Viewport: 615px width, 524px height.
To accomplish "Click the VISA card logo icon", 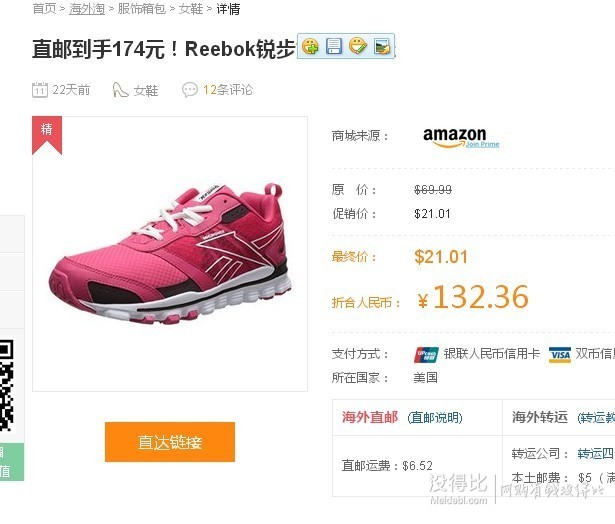I will pos(560,355).
